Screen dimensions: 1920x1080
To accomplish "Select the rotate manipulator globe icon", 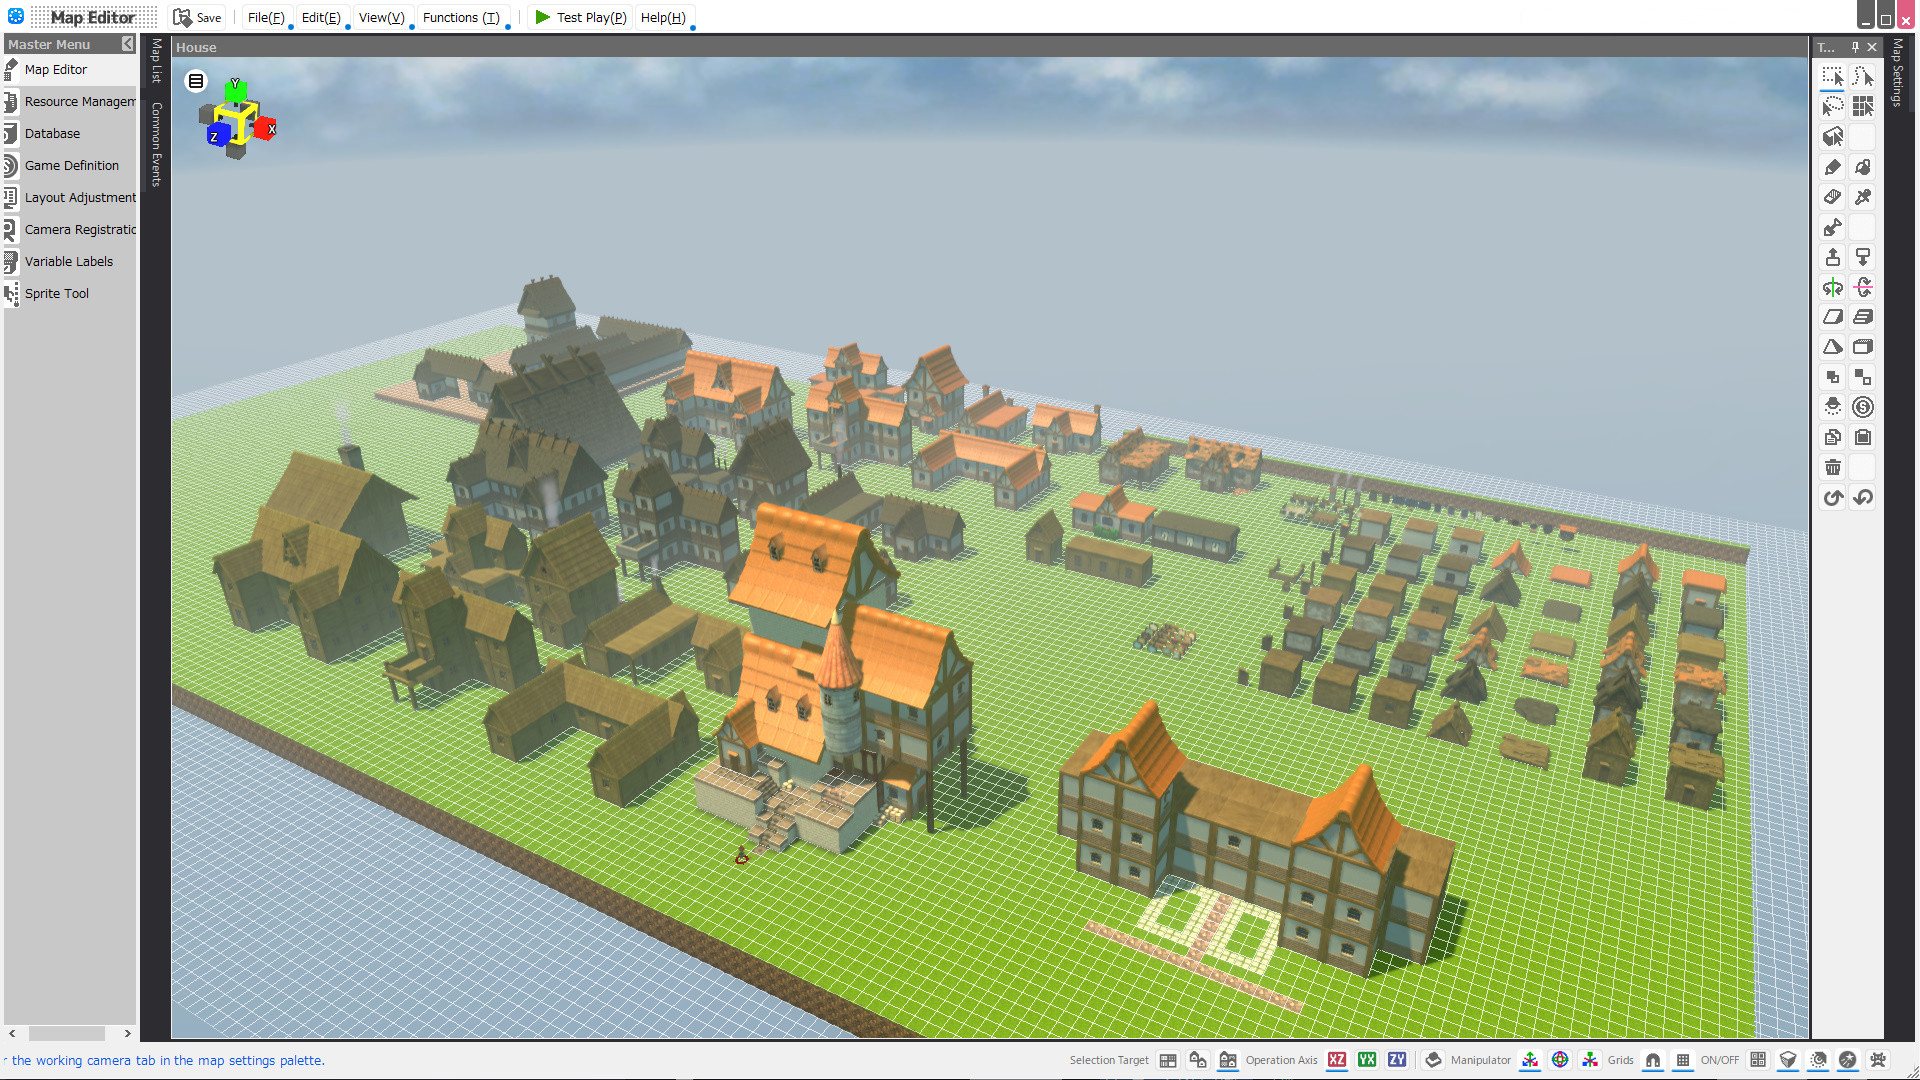I will (1560, 1060).
